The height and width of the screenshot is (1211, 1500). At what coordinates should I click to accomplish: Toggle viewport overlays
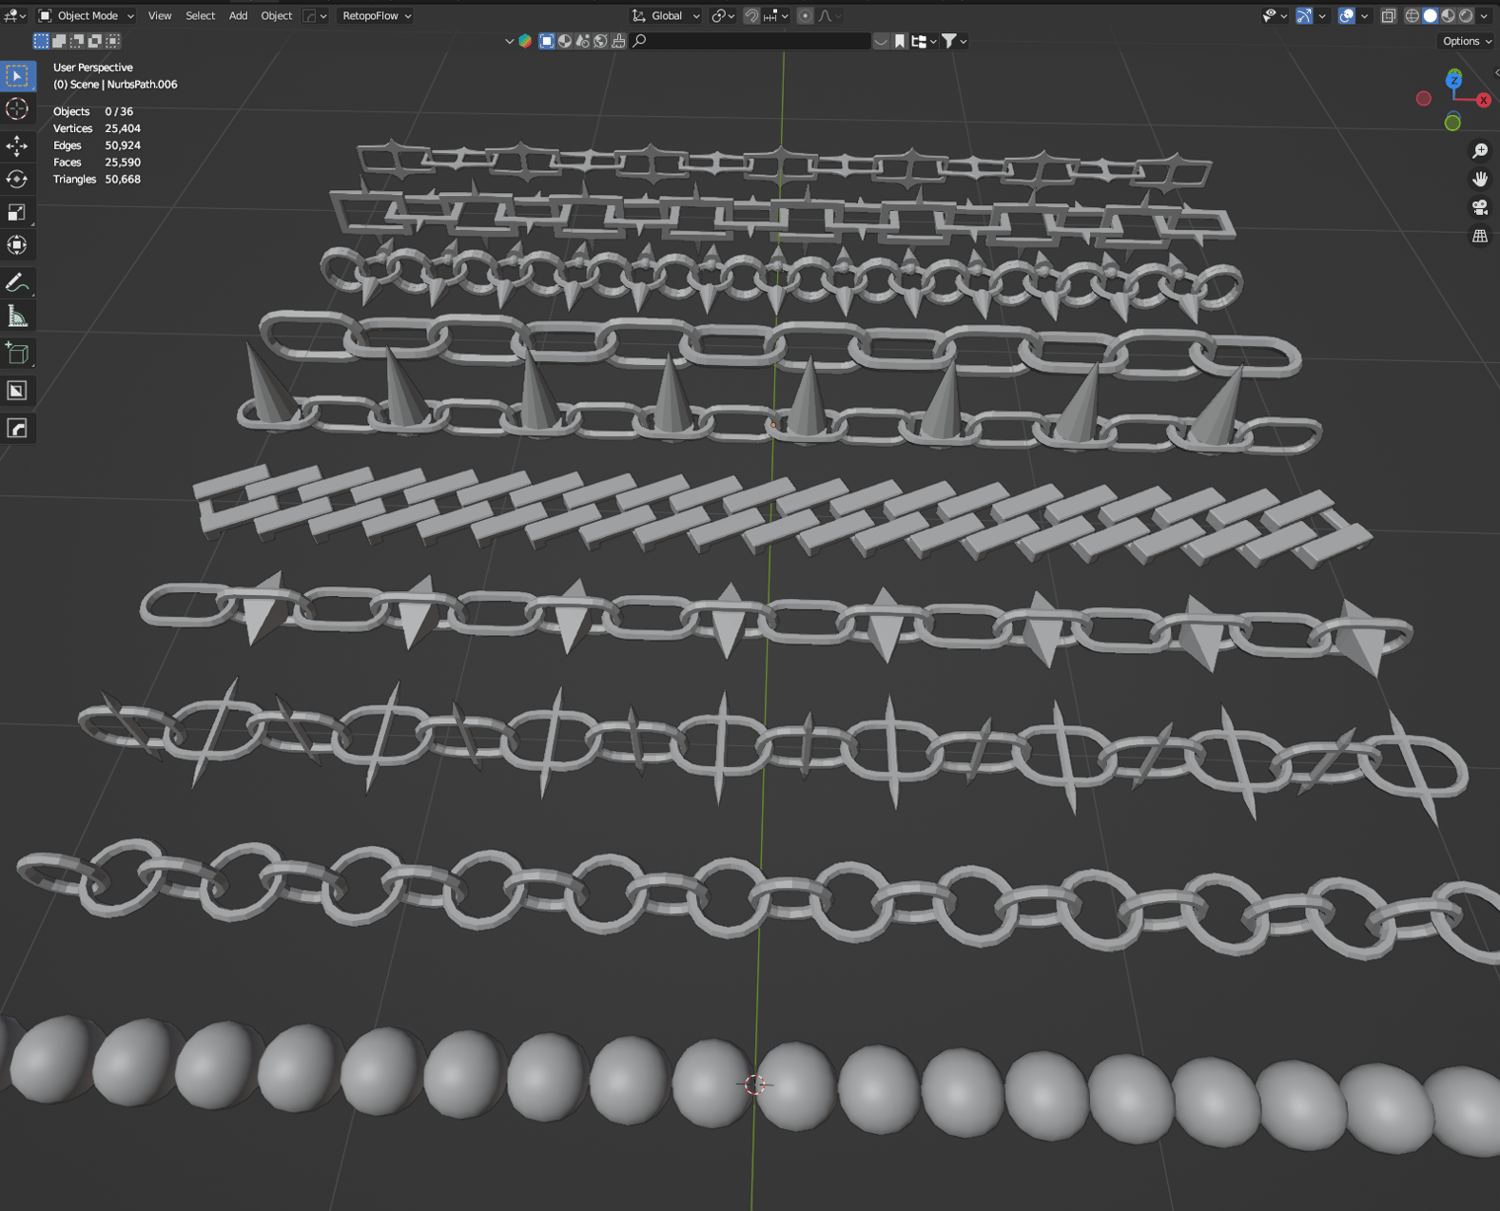coord(1347,16)
